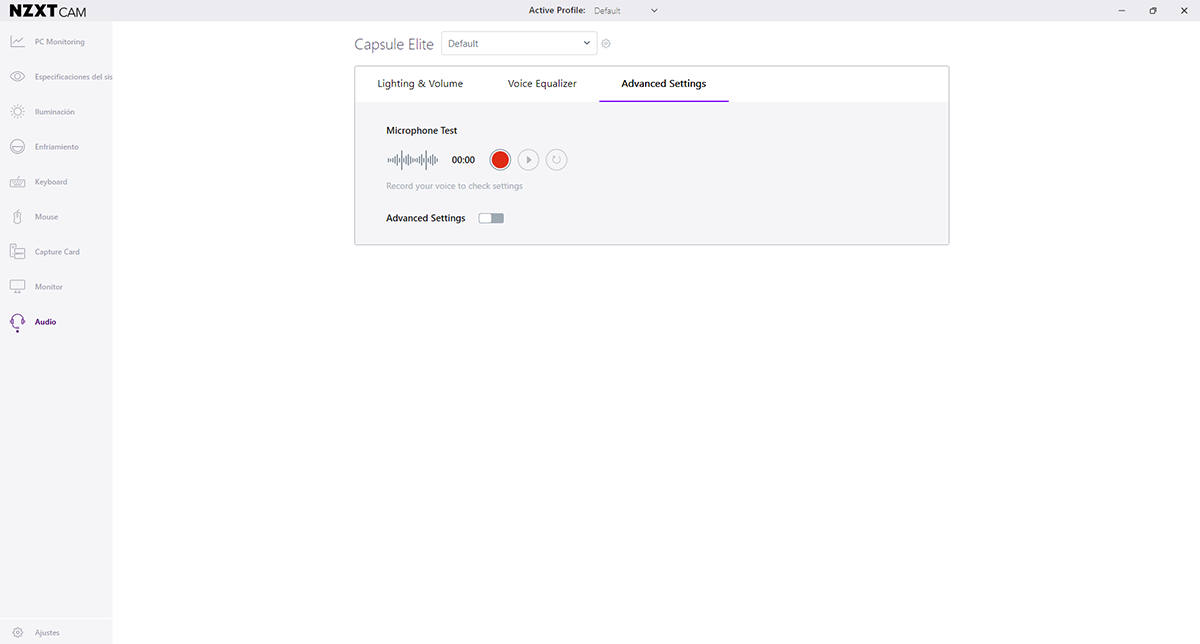Screen dimensions: 1200x644
Task: Click the Audio headset icon
Action: click(17, 322)
